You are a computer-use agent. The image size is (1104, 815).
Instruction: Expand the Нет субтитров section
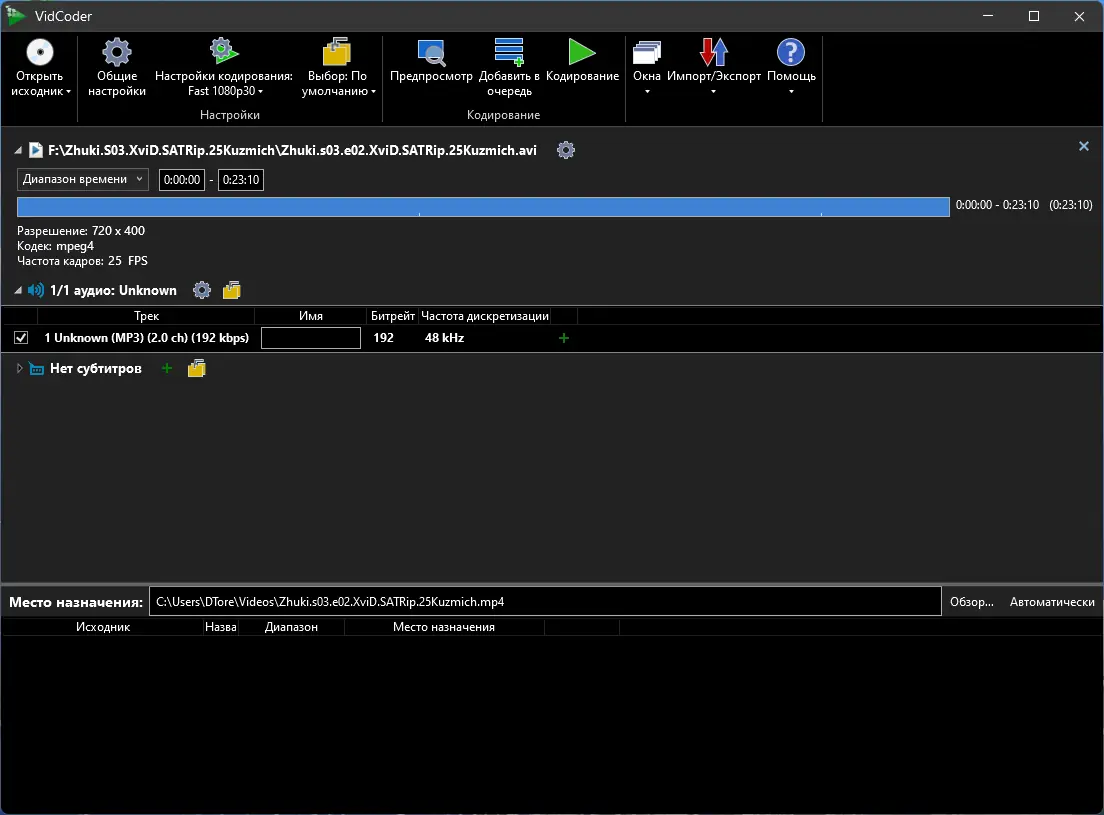[19, 368]
